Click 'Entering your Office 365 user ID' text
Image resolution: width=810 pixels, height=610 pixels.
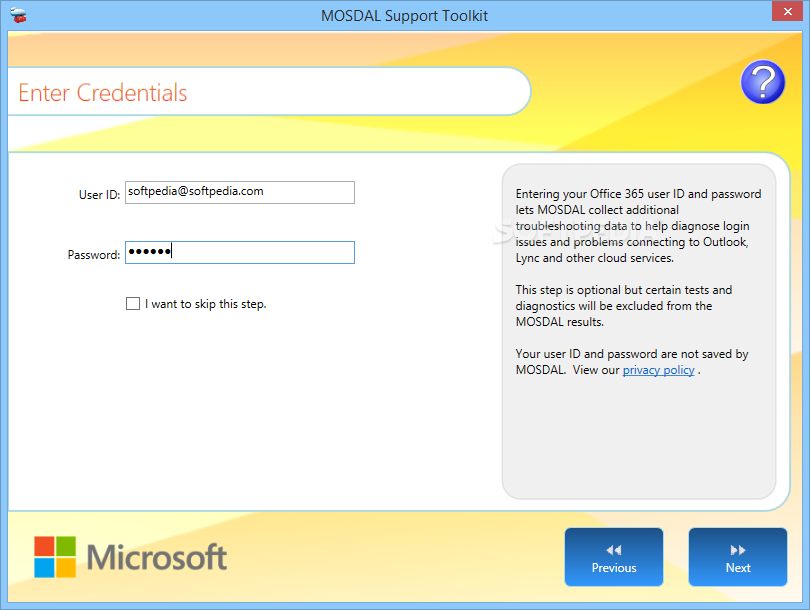[x=638, y=226]
